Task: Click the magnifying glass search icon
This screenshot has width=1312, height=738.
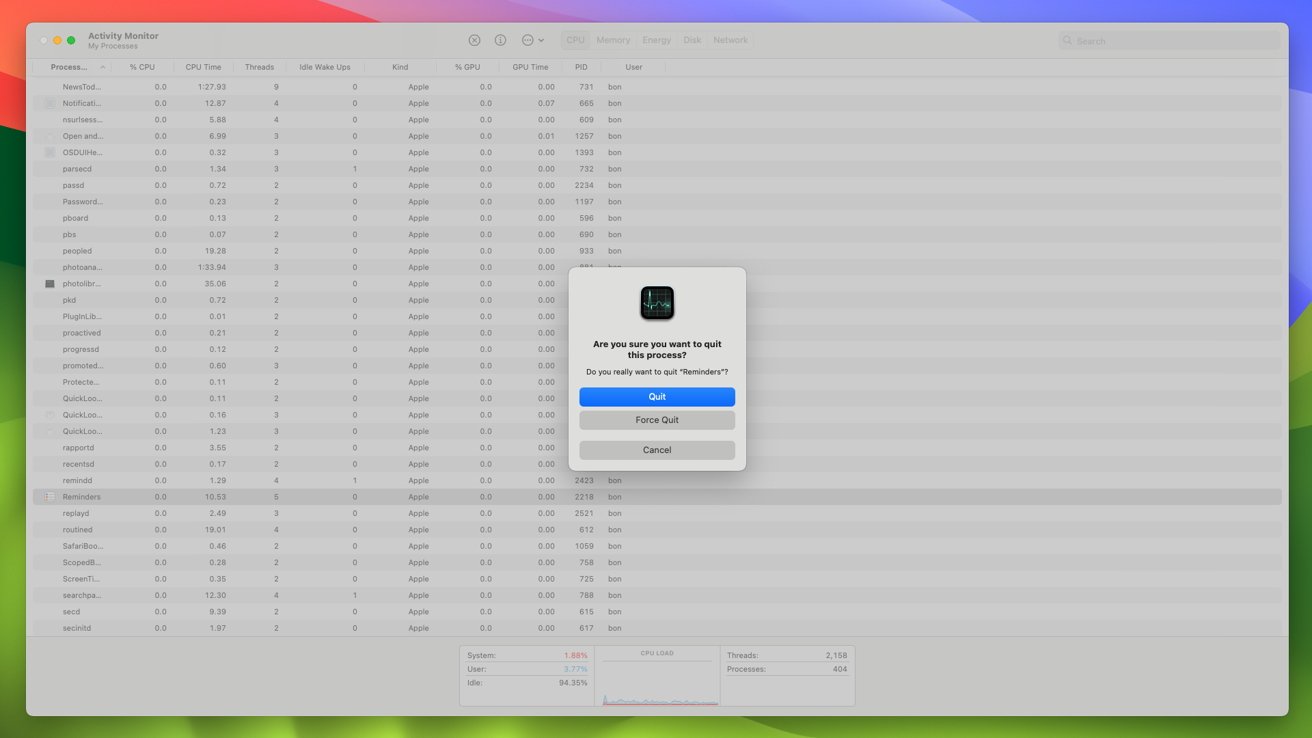Action: (1068, 41)
